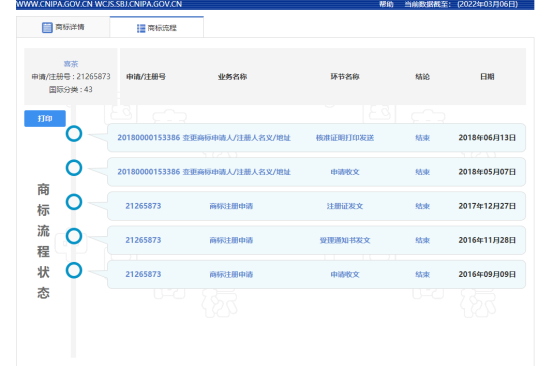554x366 pixels.
Task: Click the blue 打印 print button
Action: tap(45, 118)
